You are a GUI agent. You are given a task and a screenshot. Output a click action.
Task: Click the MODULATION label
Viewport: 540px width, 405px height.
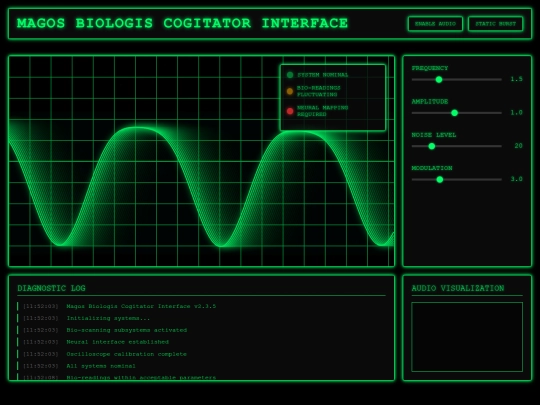pyautogui.click(x=432, y=168)
